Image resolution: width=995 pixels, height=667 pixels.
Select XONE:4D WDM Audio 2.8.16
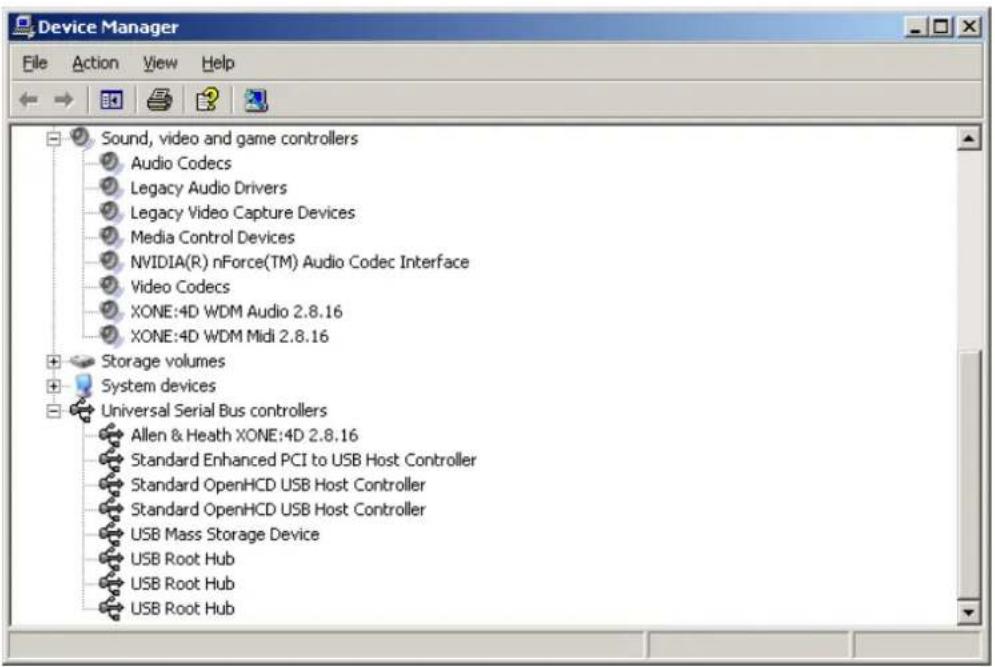click(x=236, y=312)
